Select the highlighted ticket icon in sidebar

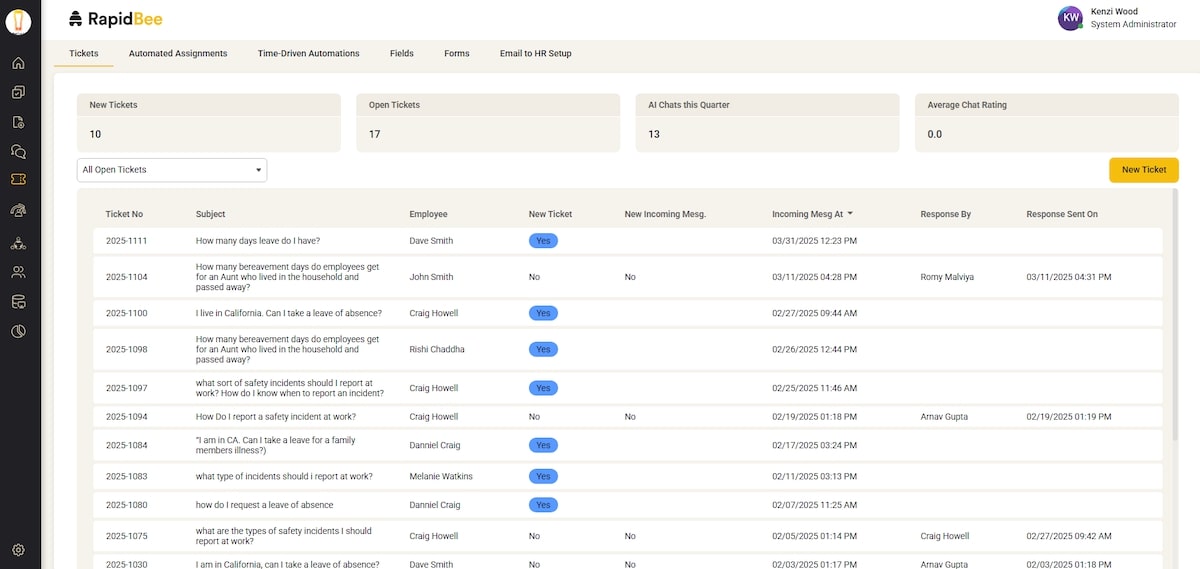pyautogui.click(x=18, y=179)
